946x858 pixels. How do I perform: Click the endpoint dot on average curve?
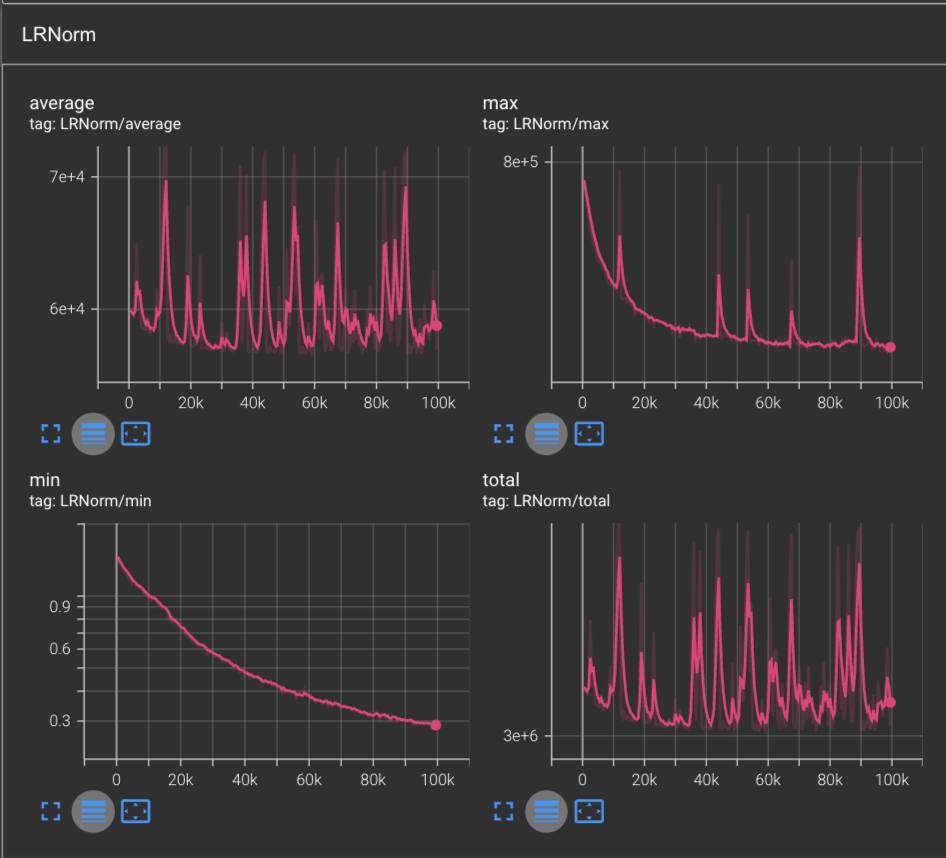[437, 326]
